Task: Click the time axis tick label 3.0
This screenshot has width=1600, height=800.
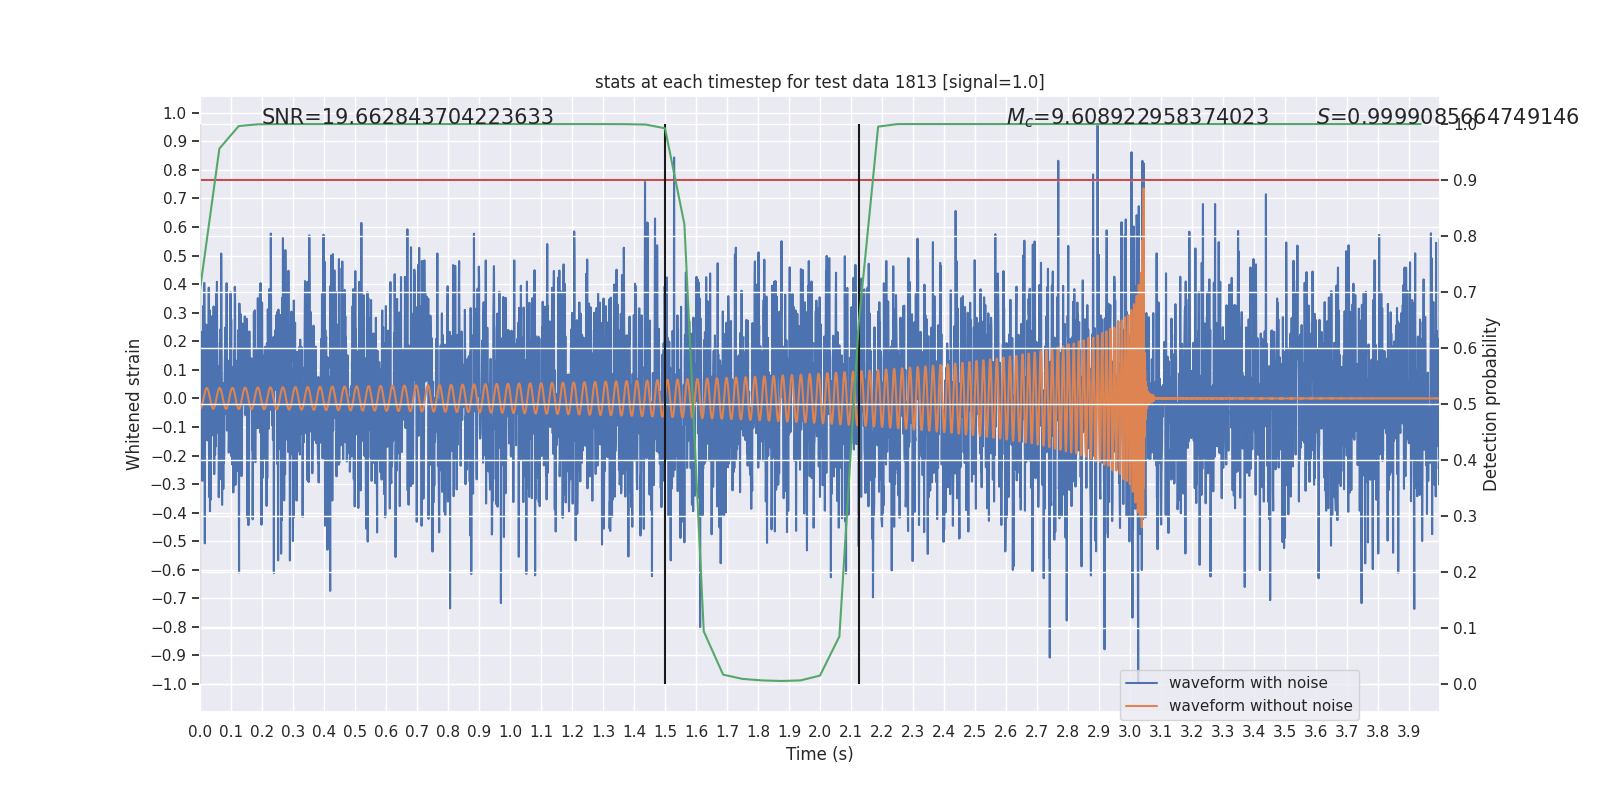Action: 1130,732
